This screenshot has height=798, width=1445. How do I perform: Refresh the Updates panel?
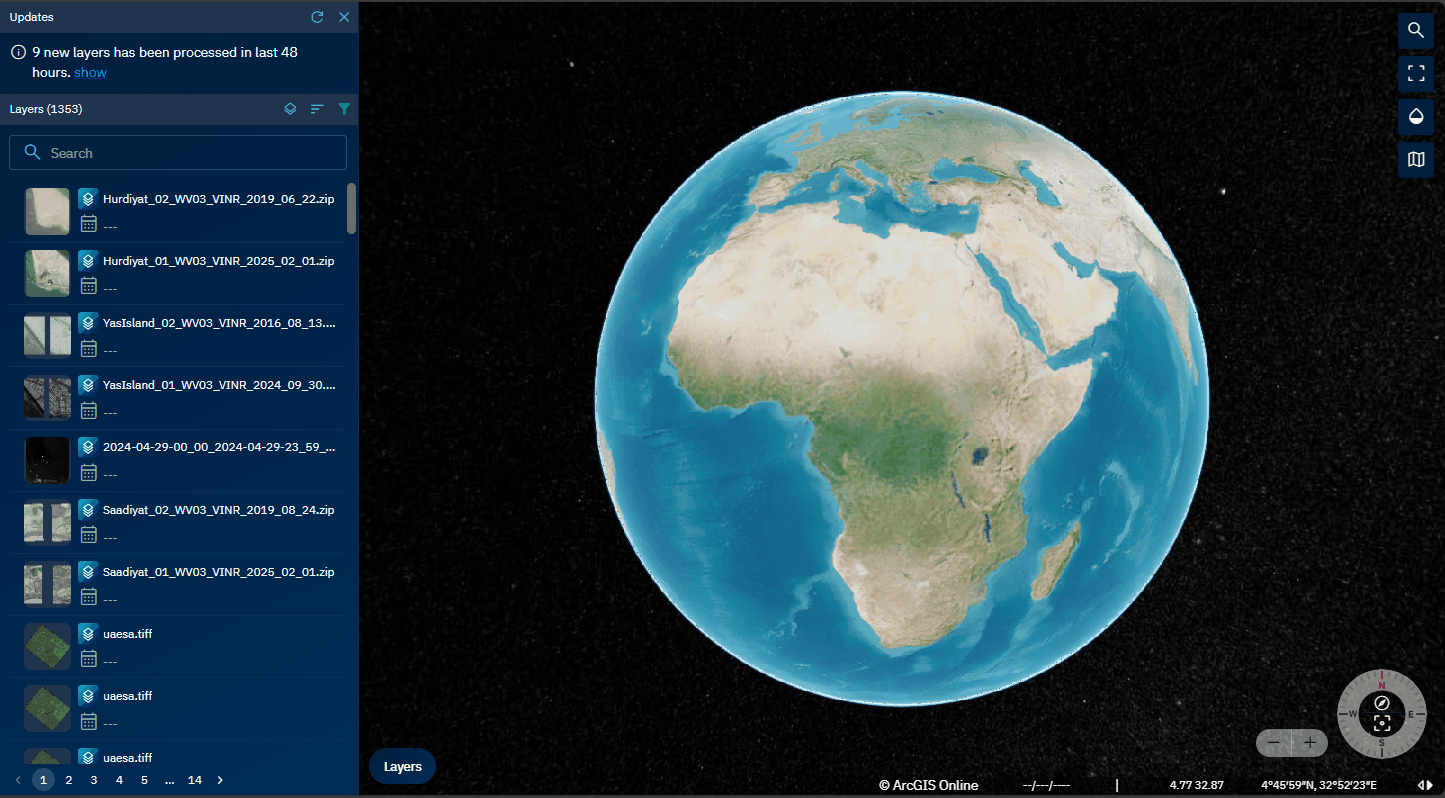[x=317, y=17]
